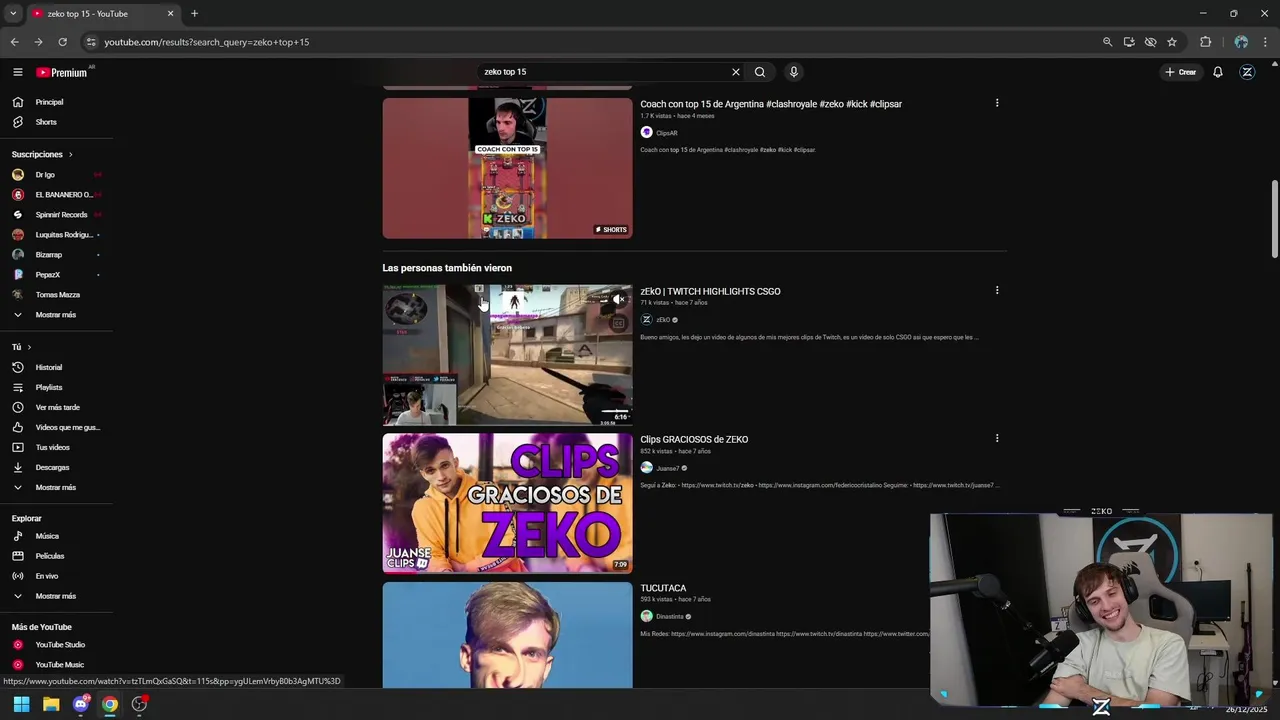Expand Mostrar más below Descargas
This screenshot has width=1280, height=720.
click(x=56, y=487)
